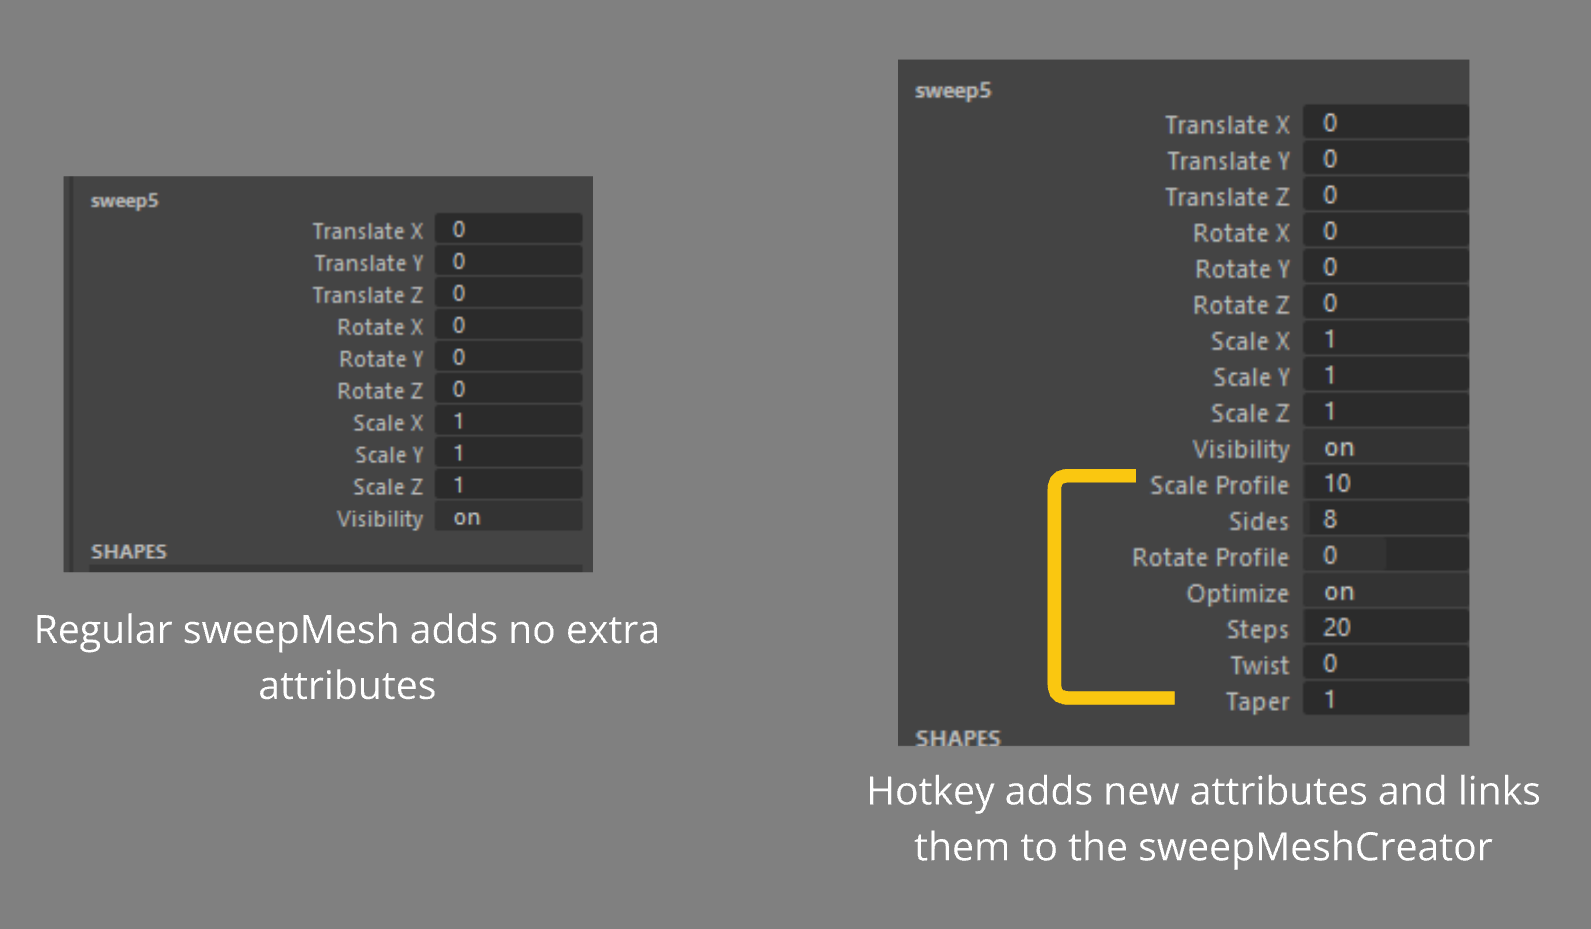The width and height of the screenshot is (1591, 929).
Task: Select the Twist attribute label
Action: tap(1259, 665)
